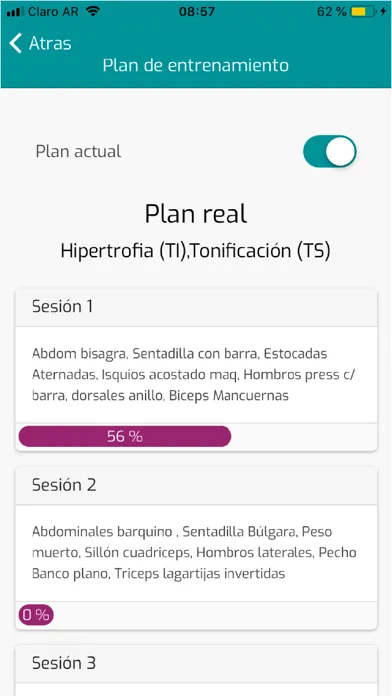Select the Sesión 2 exercise list text
This screenshot has width=392, height=696.
pyautogui.click(x=195, y=553)
